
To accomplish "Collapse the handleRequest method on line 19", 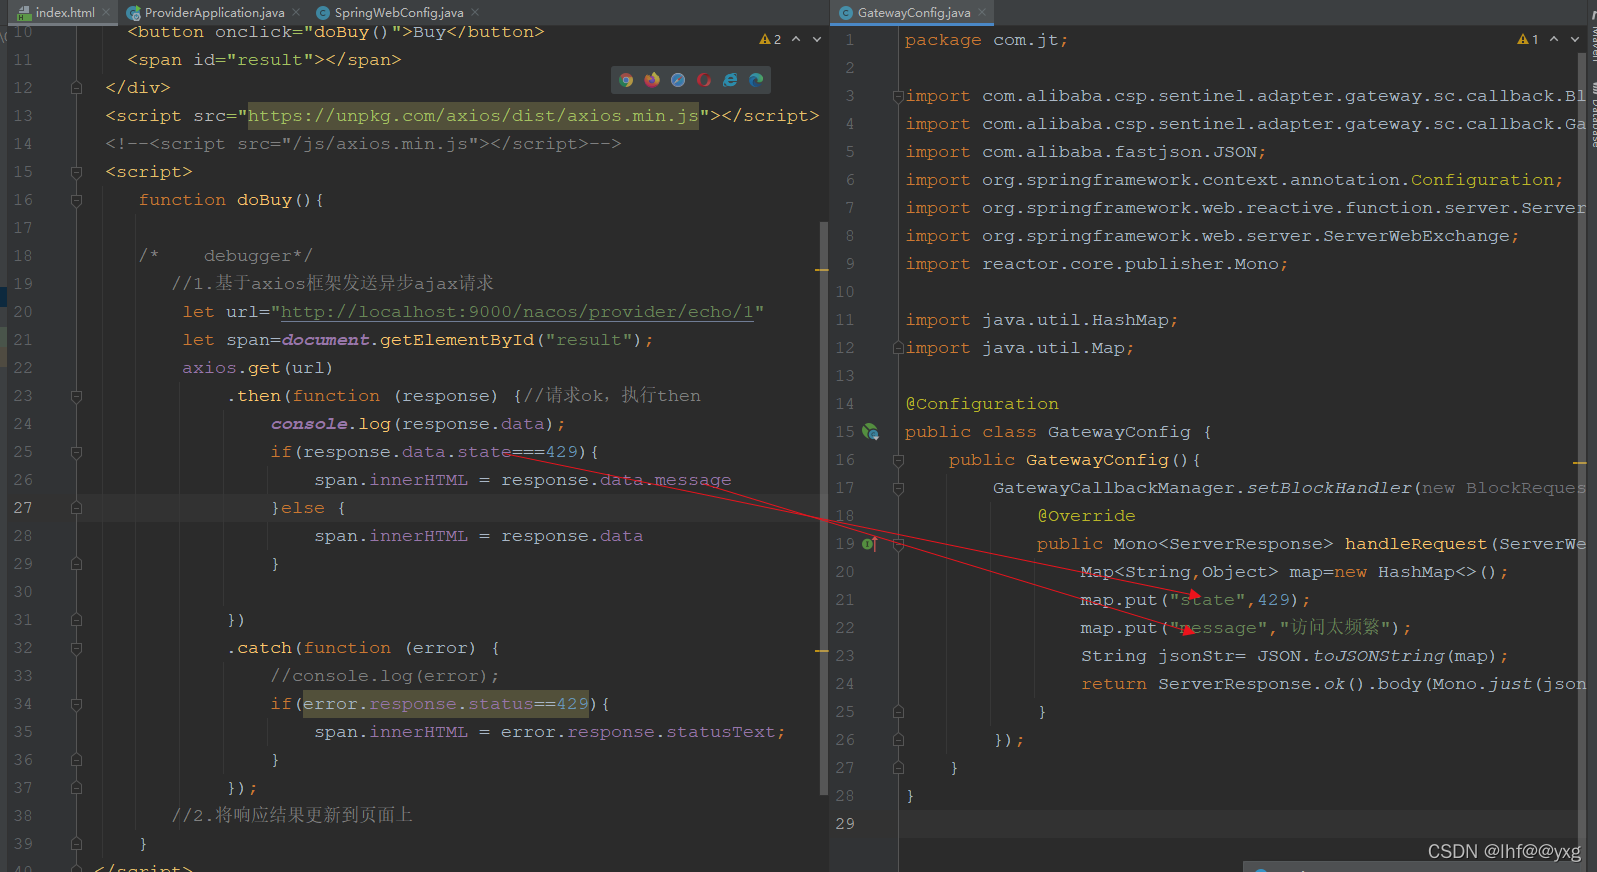I will coord(898,544).
